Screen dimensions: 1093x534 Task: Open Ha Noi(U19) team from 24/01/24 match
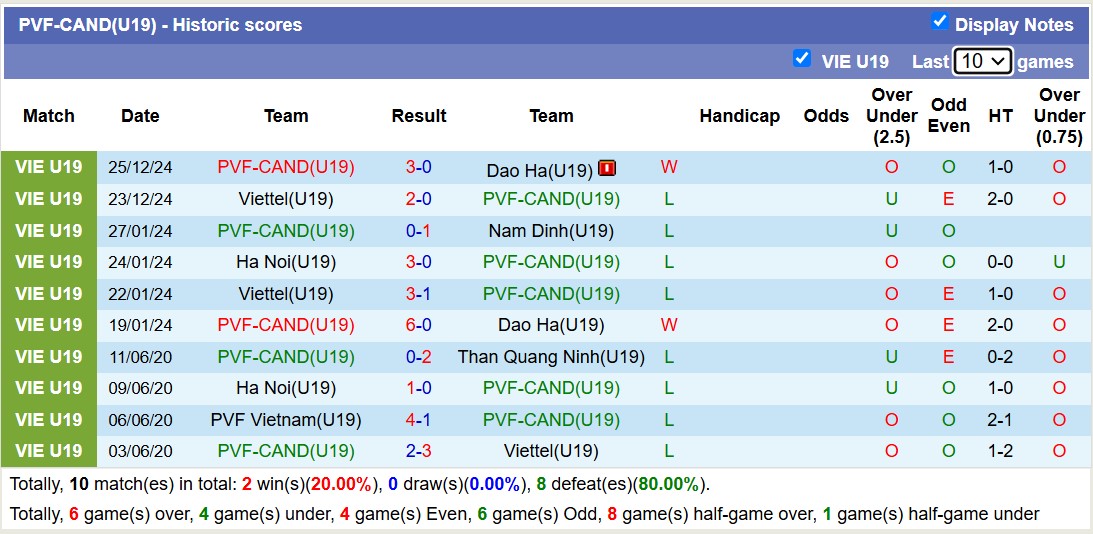pyautogui.click(x=286, y=262)
